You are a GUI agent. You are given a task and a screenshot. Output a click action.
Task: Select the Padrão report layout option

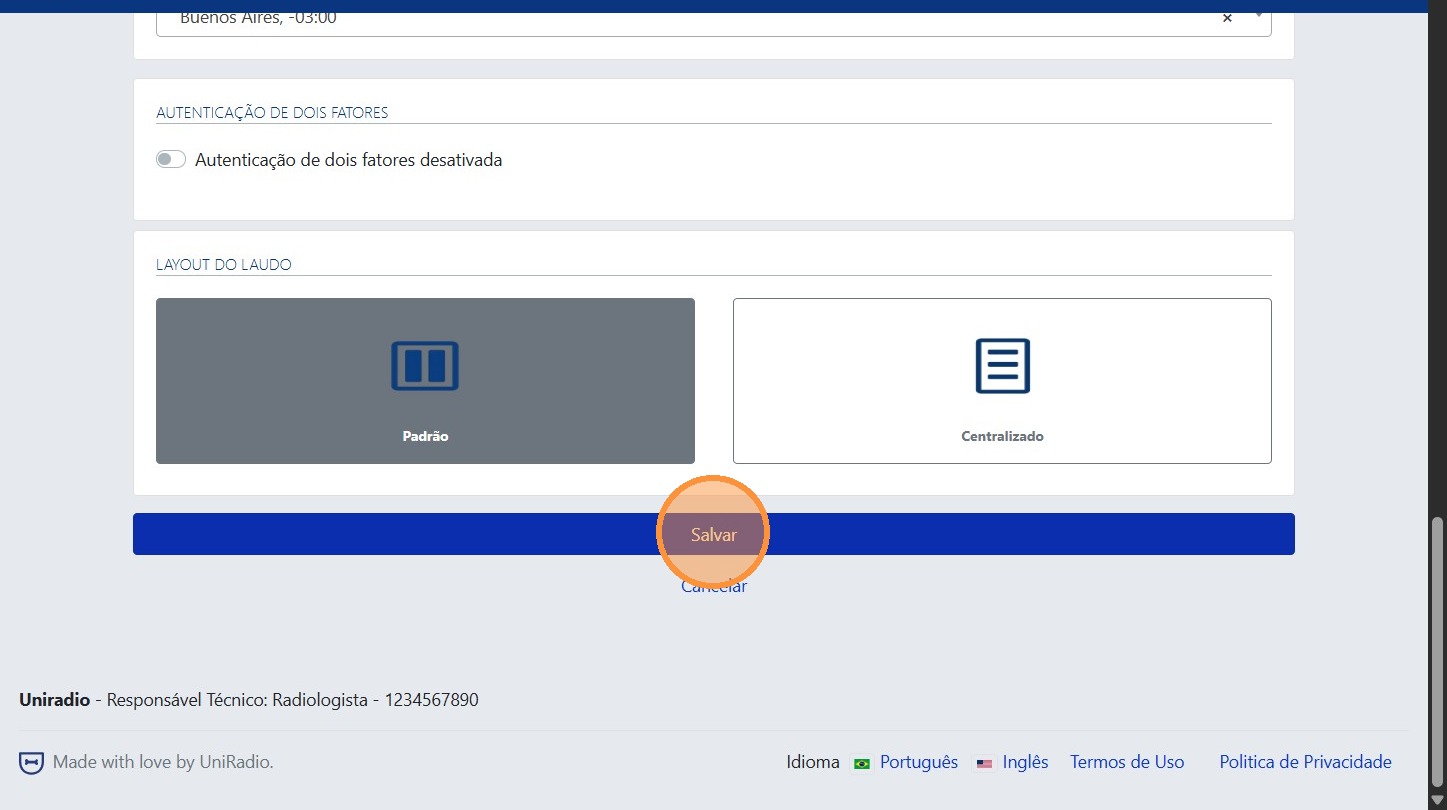(x=425, y=381)
